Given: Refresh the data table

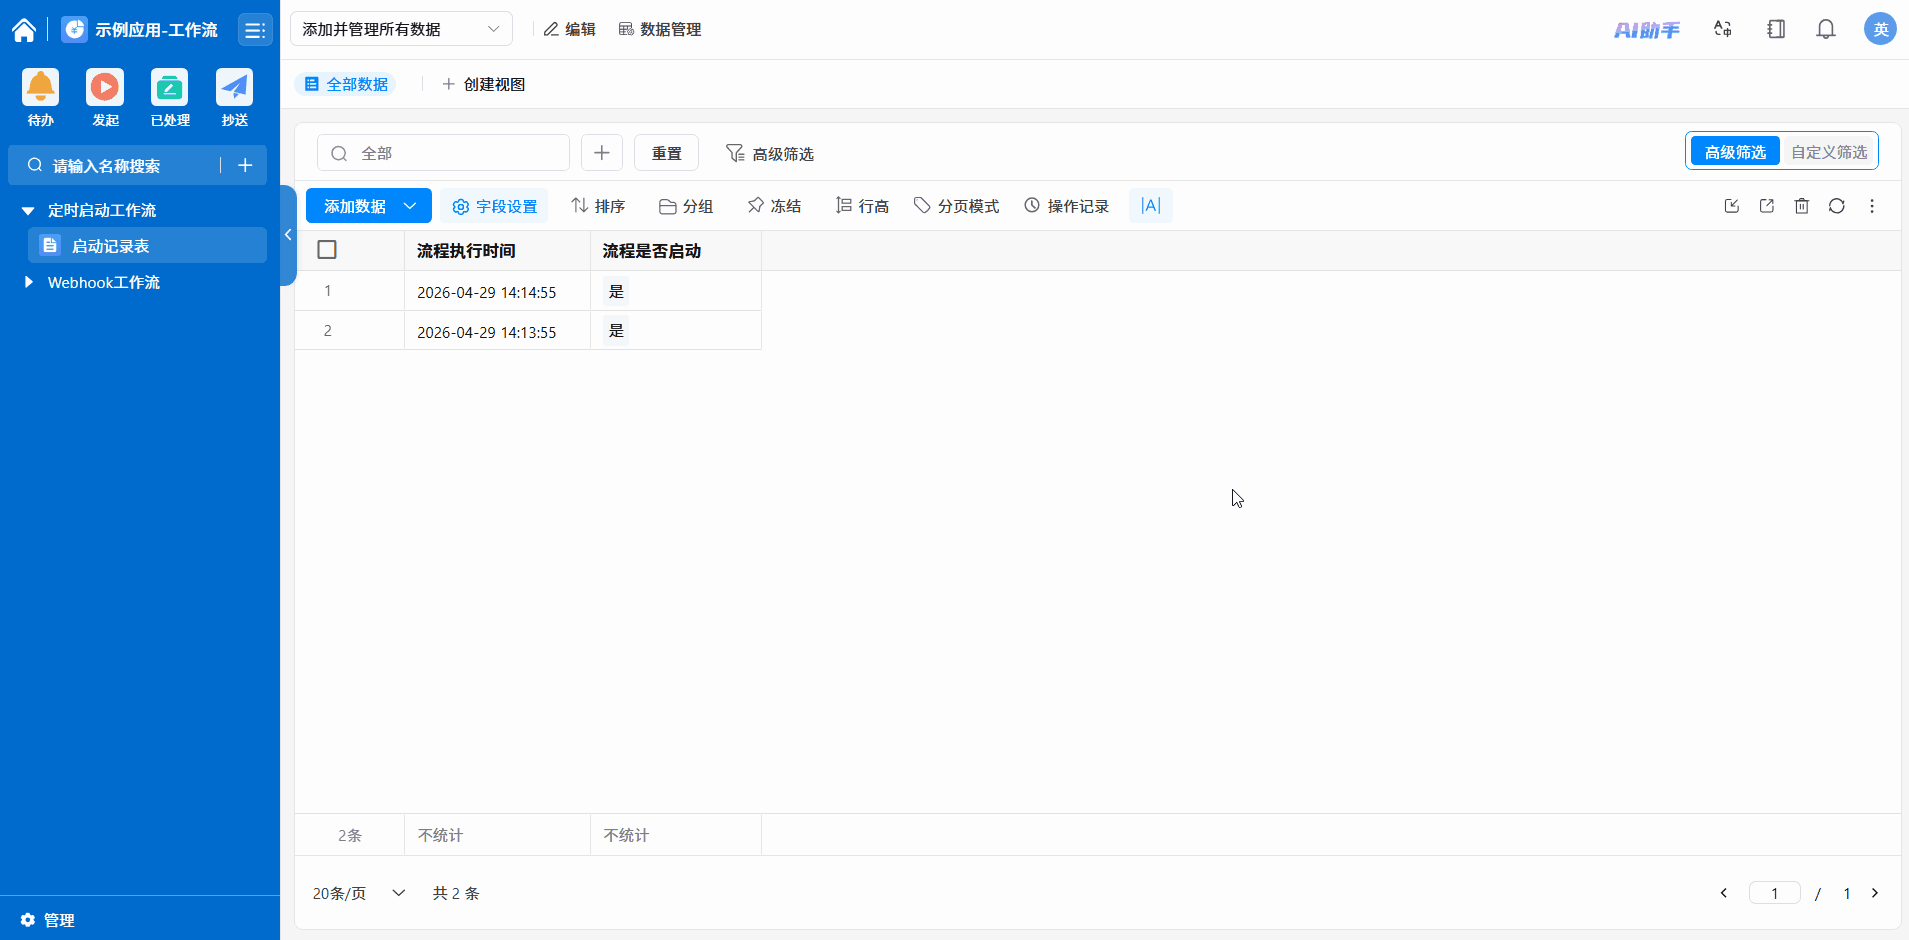Looking at the screenshot, I should pyautogui.click(x=1837, y=206).
